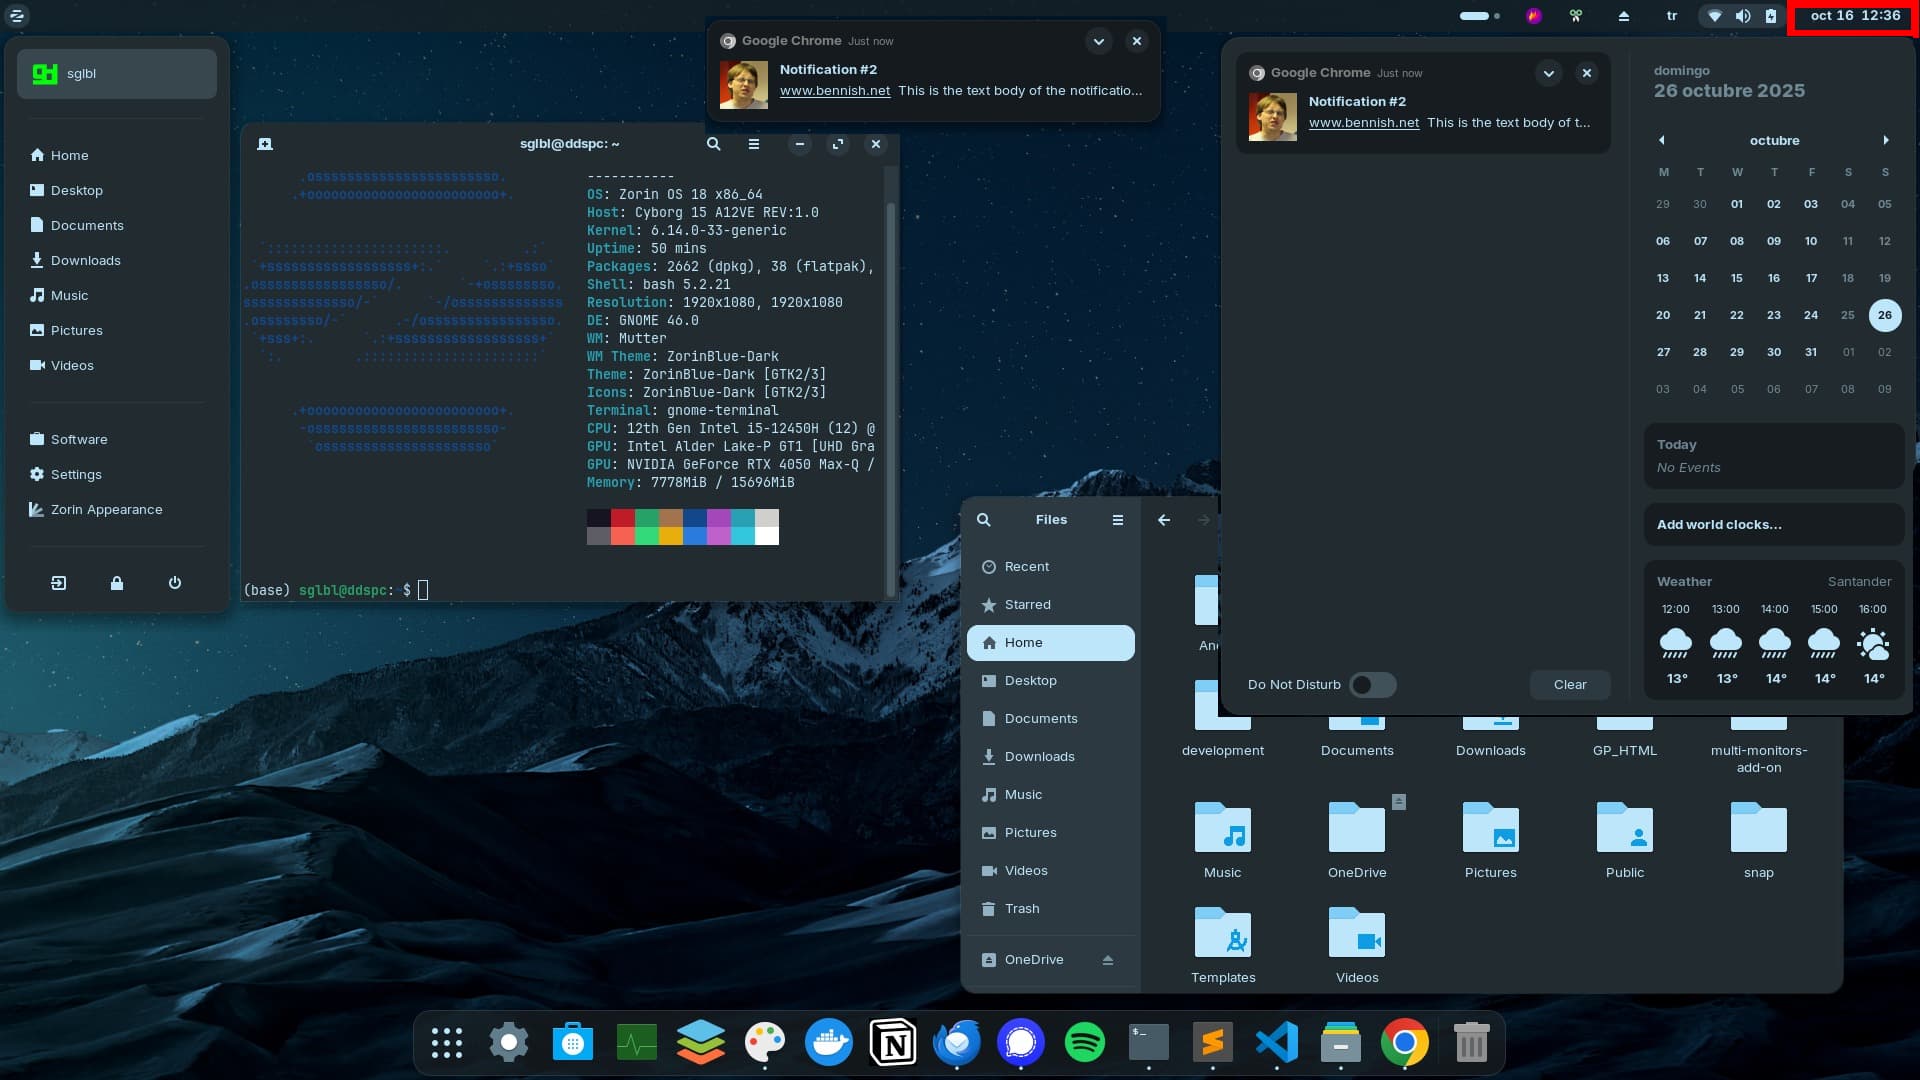
Task: Click the terminal search icon
Action: (713, 144)
